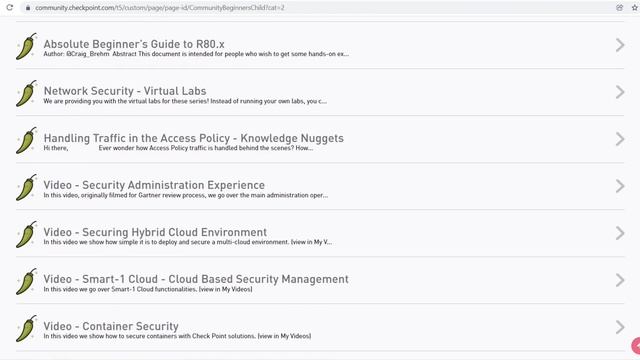Open Handling Traffic in the Access Policy
The width and height of the screenshot is (640, 360).
(193, 138)
